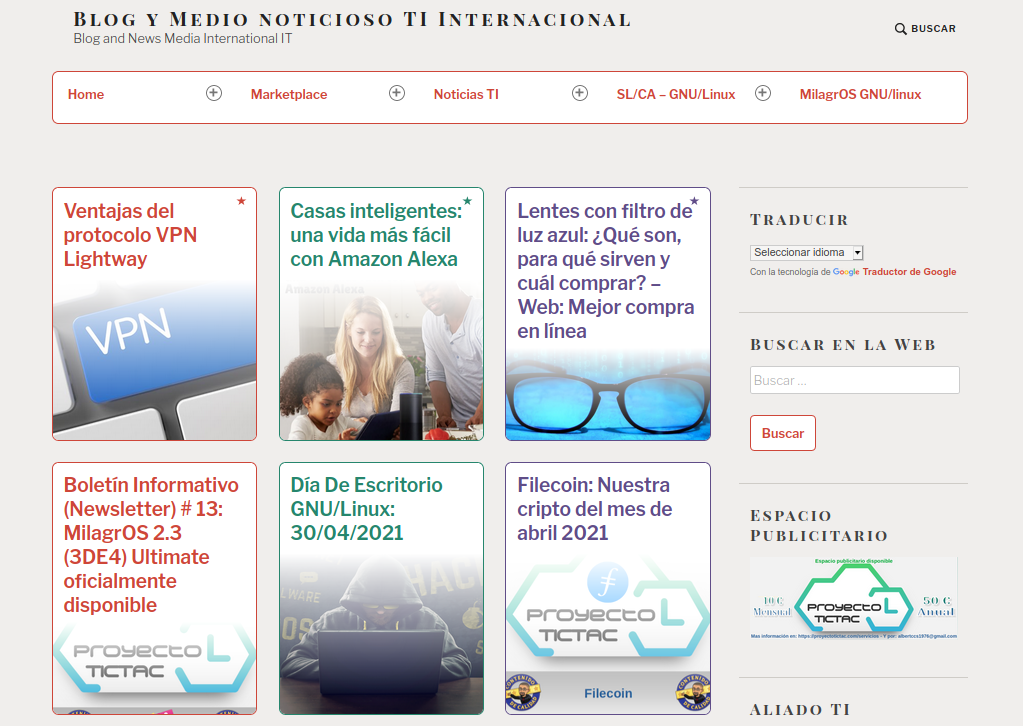Expand the plus icon right of Noticias TI
This screenshot has width=1023, height=726.
click(x=580, y=93)
